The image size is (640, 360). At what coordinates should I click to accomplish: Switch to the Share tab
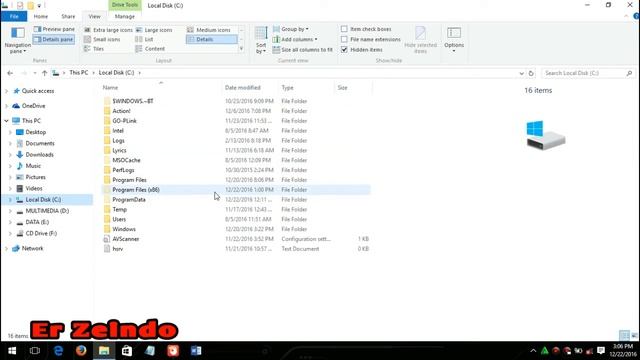click(68, 16)
